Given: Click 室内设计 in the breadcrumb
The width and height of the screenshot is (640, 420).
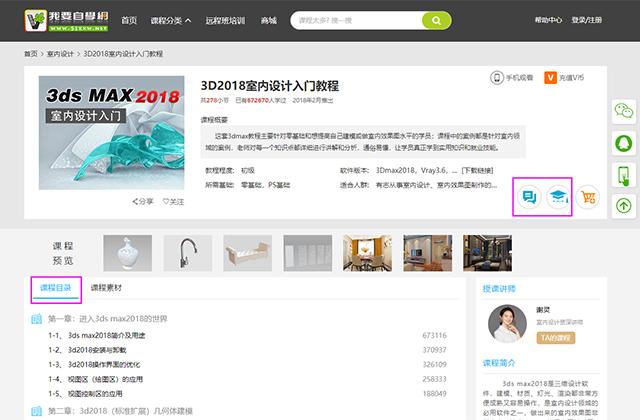Looking at the screenshot, I should [60, 54].
